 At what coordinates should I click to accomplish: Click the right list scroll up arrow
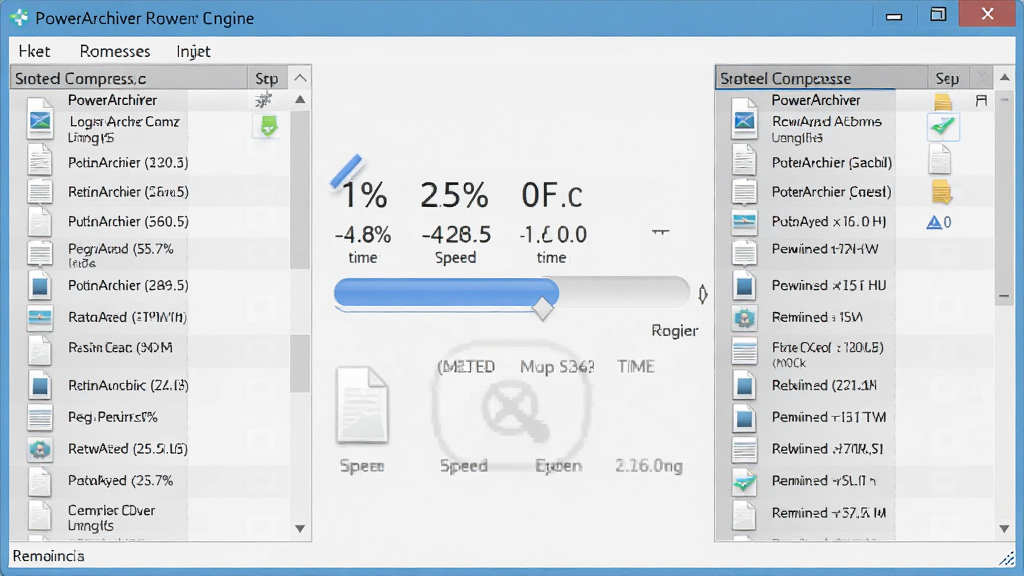tap(1004, 78)
